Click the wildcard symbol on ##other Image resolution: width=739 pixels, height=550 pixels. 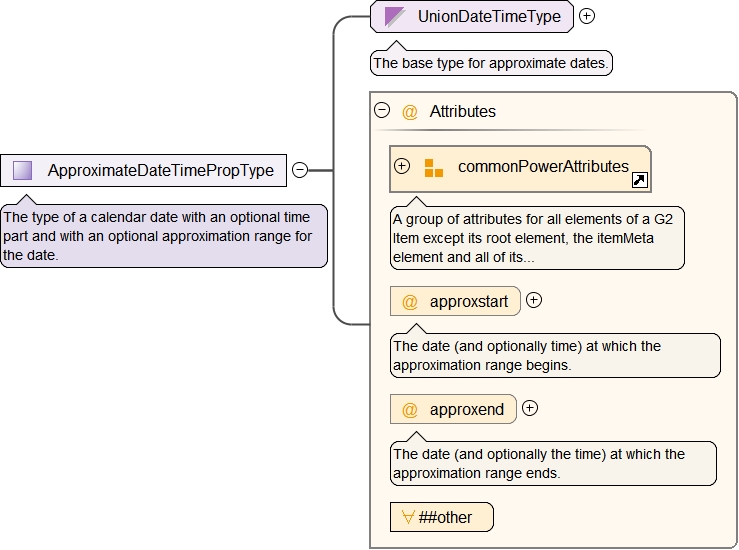click(408, 517)
